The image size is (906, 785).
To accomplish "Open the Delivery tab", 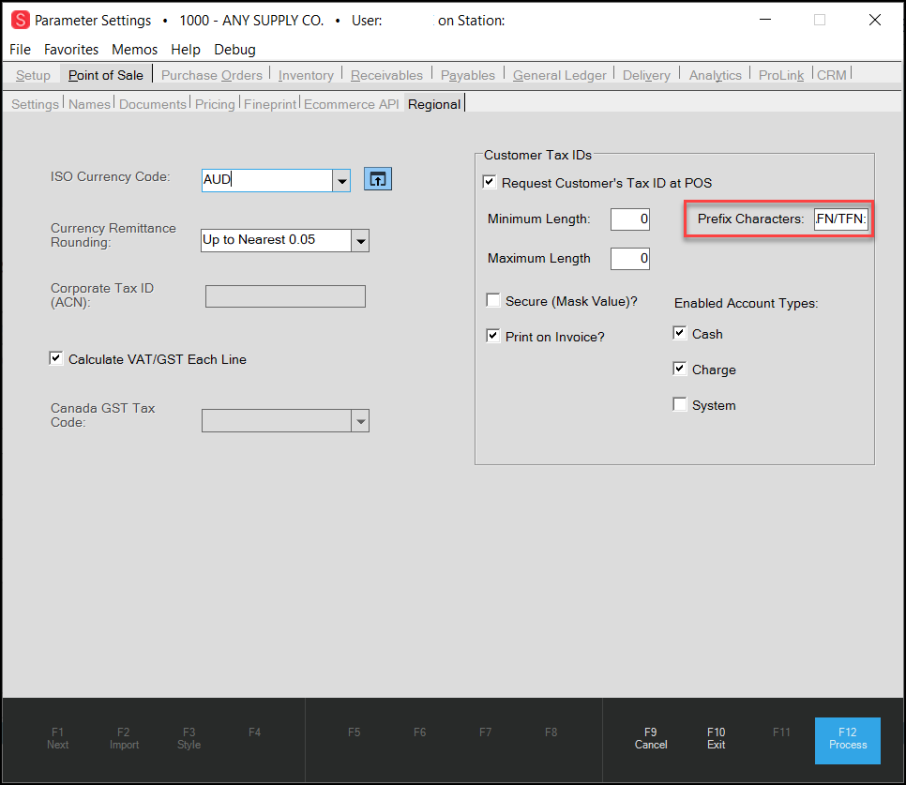I will click(x=647, y=75).
